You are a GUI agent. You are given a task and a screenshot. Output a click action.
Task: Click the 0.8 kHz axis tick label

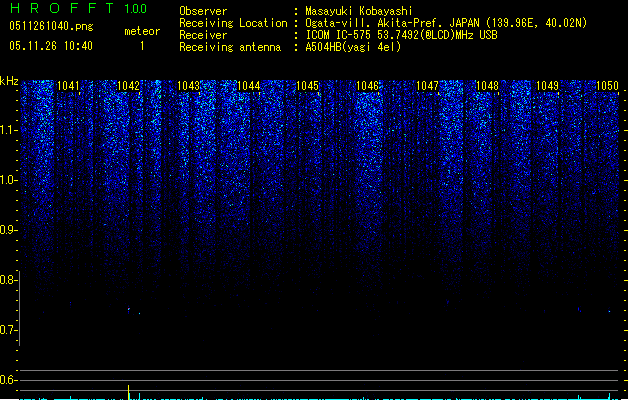(x=8, y=280)
